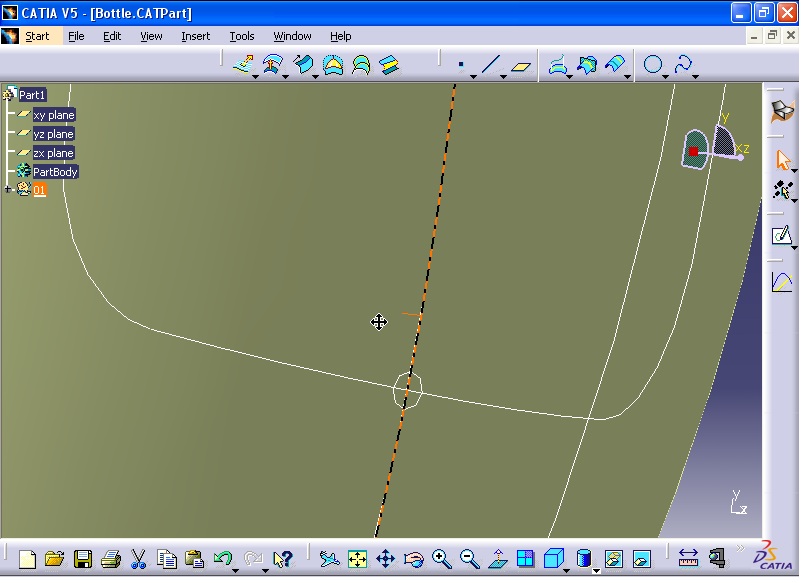Open dropdown arrow under Extrude tool

[255, 77]
